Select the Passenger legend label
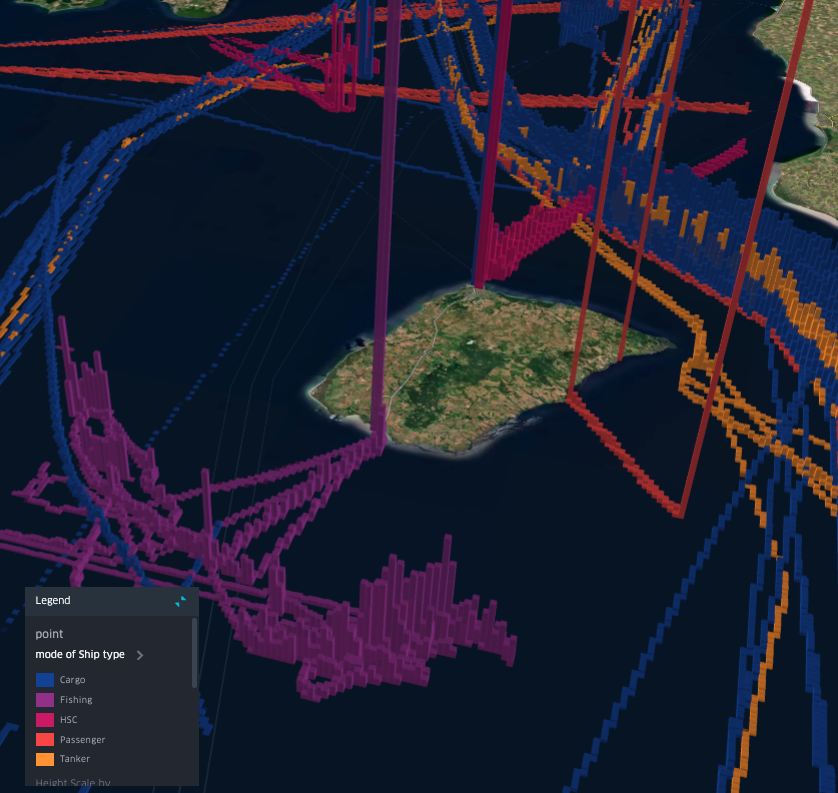The height and width of the screenshot is (793, 838). 82,740
